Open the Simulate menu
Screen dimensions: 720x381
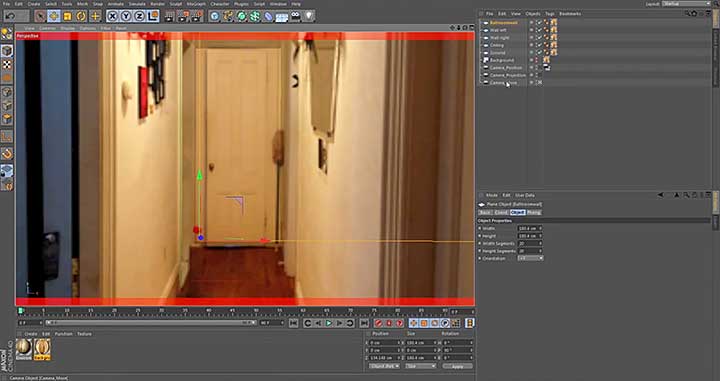(137, 4)
